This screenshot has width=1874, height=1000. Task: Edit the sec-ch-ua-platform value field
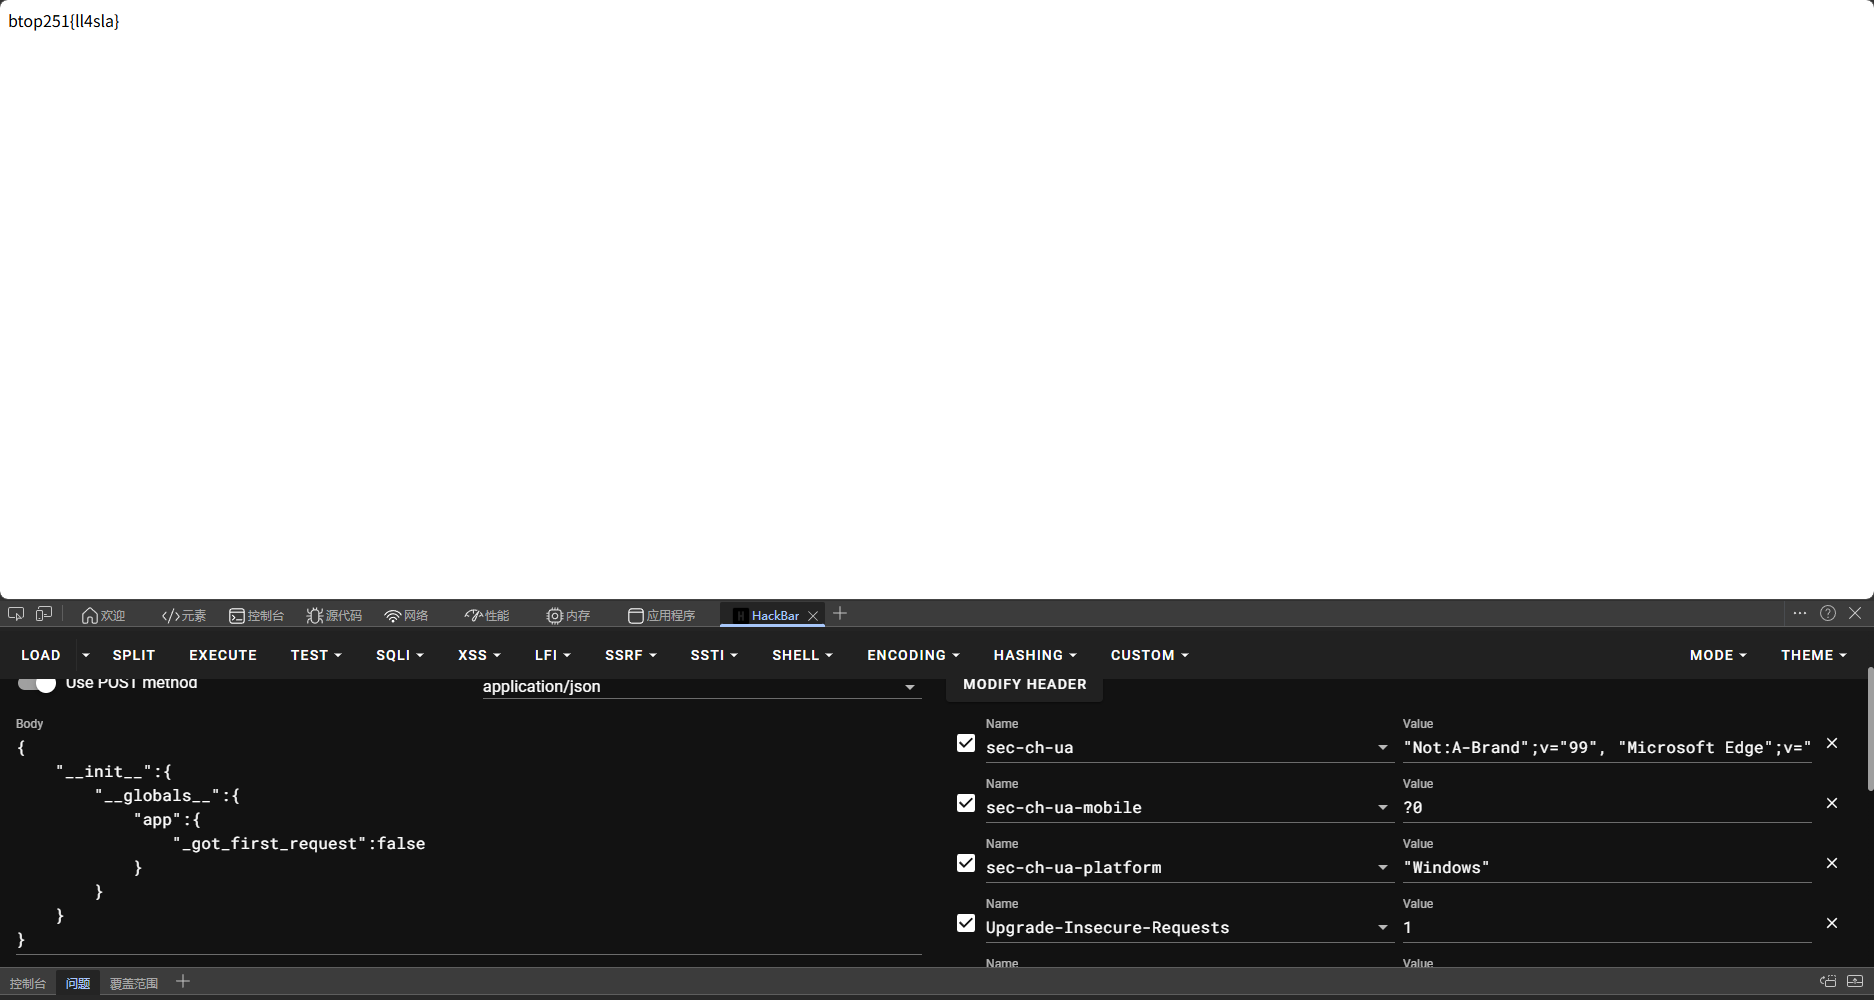[1607, 868]
